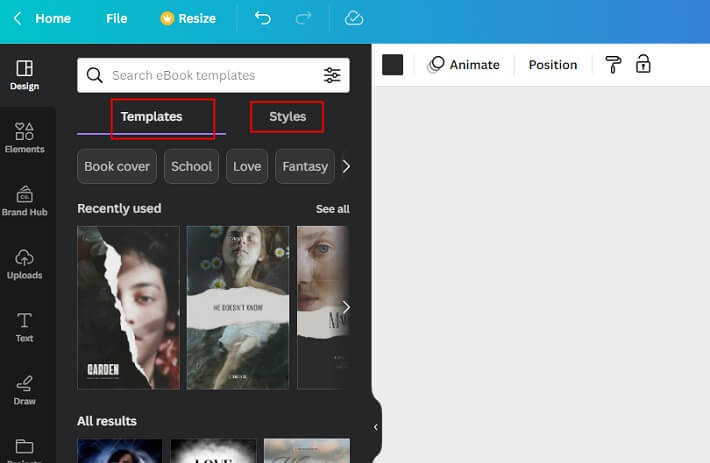Filter by the Love chip

pyautogui.click(x=247, y=167)
